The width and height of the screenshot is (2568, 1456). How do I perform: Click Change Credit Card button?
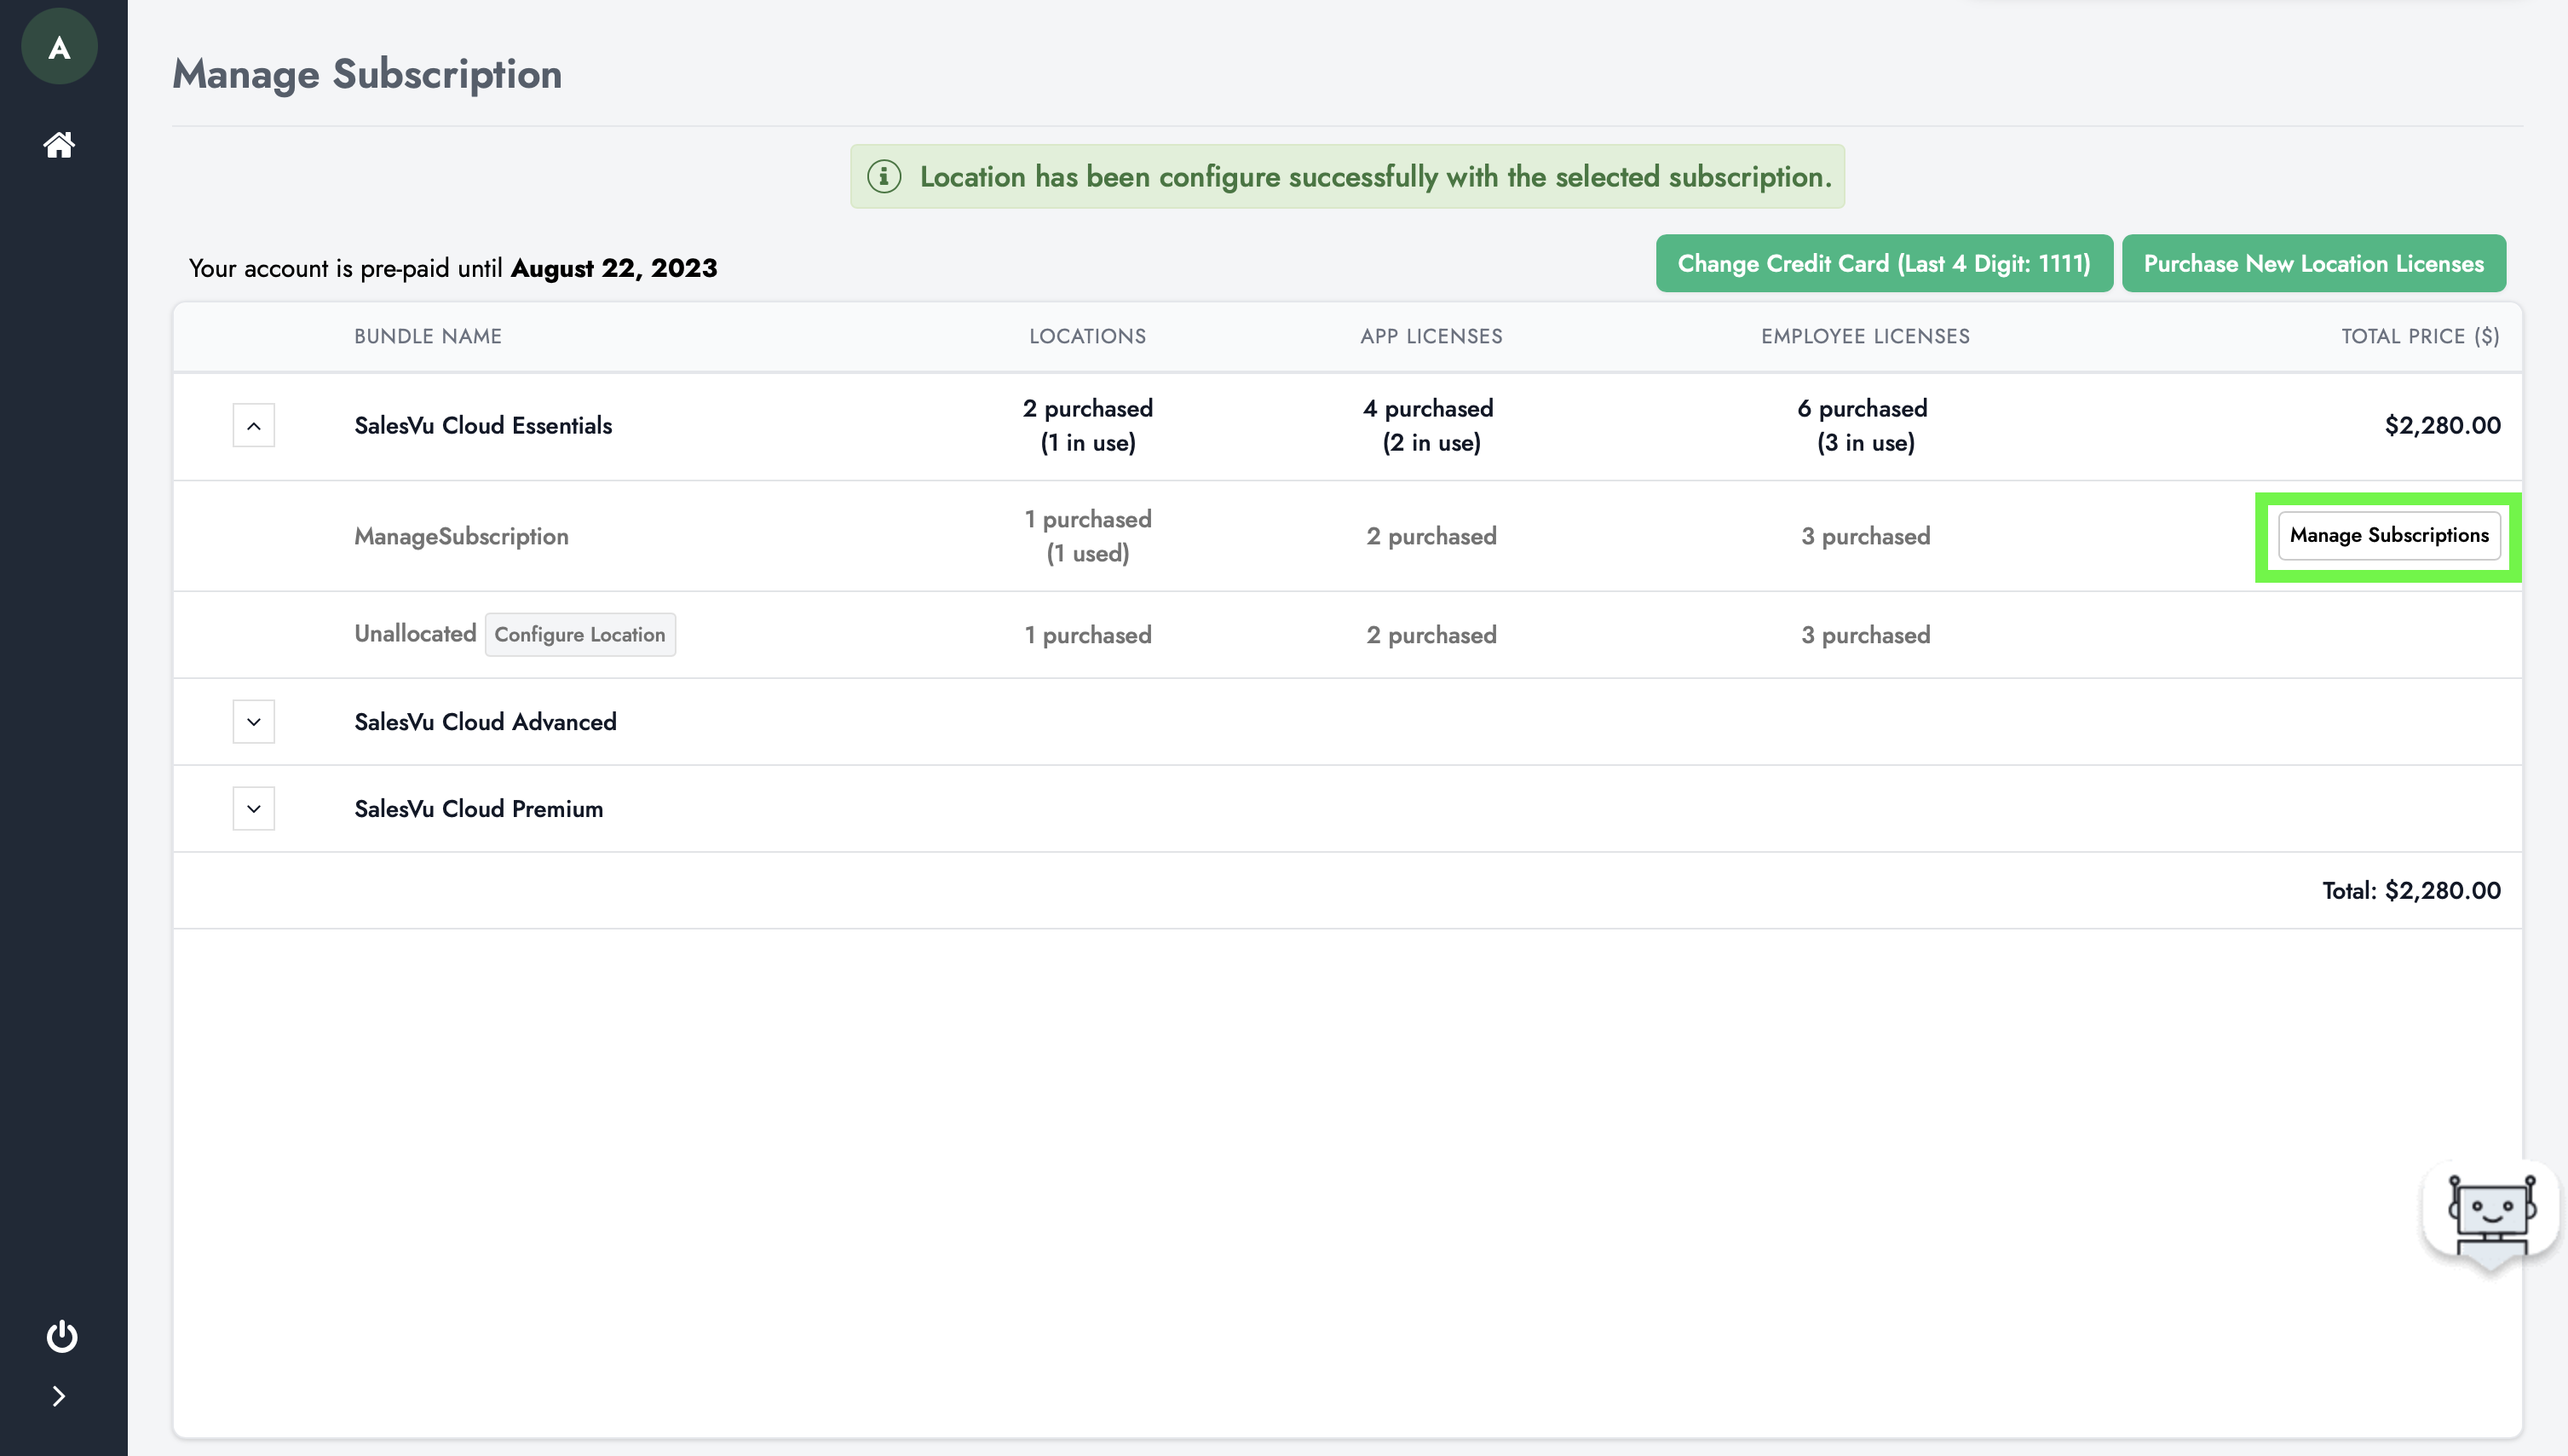point(1884,262)
